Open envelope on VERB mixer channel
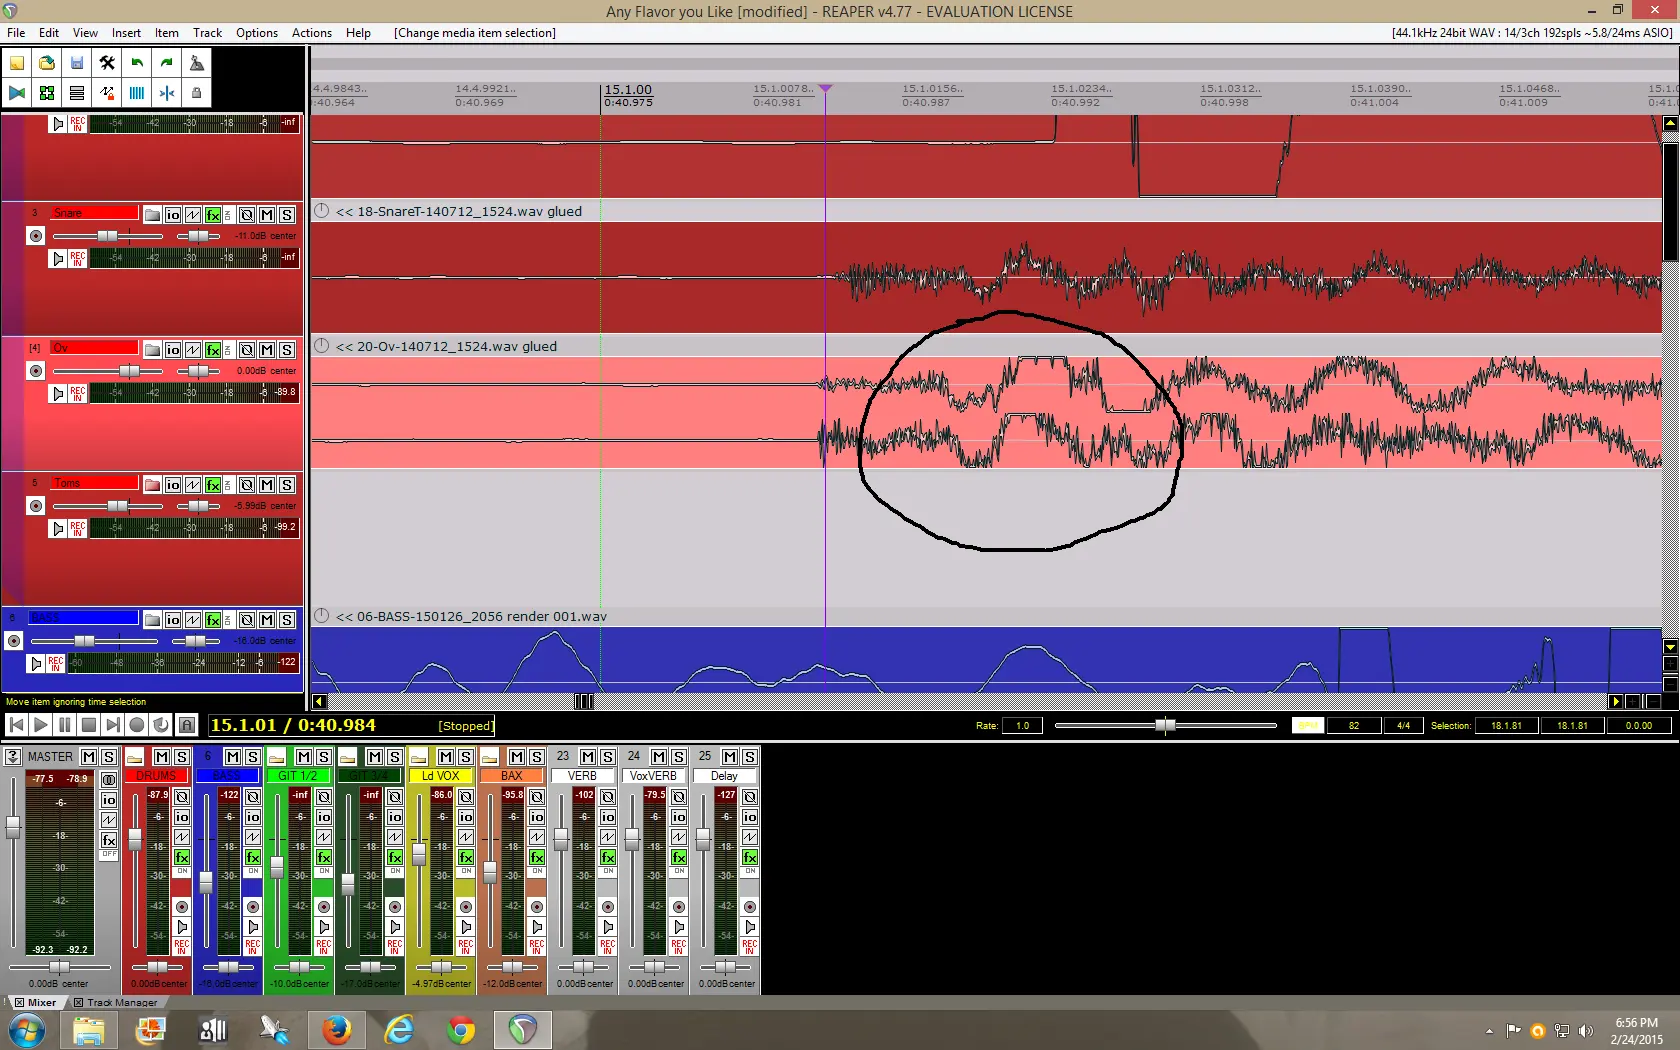 [608, 837]
